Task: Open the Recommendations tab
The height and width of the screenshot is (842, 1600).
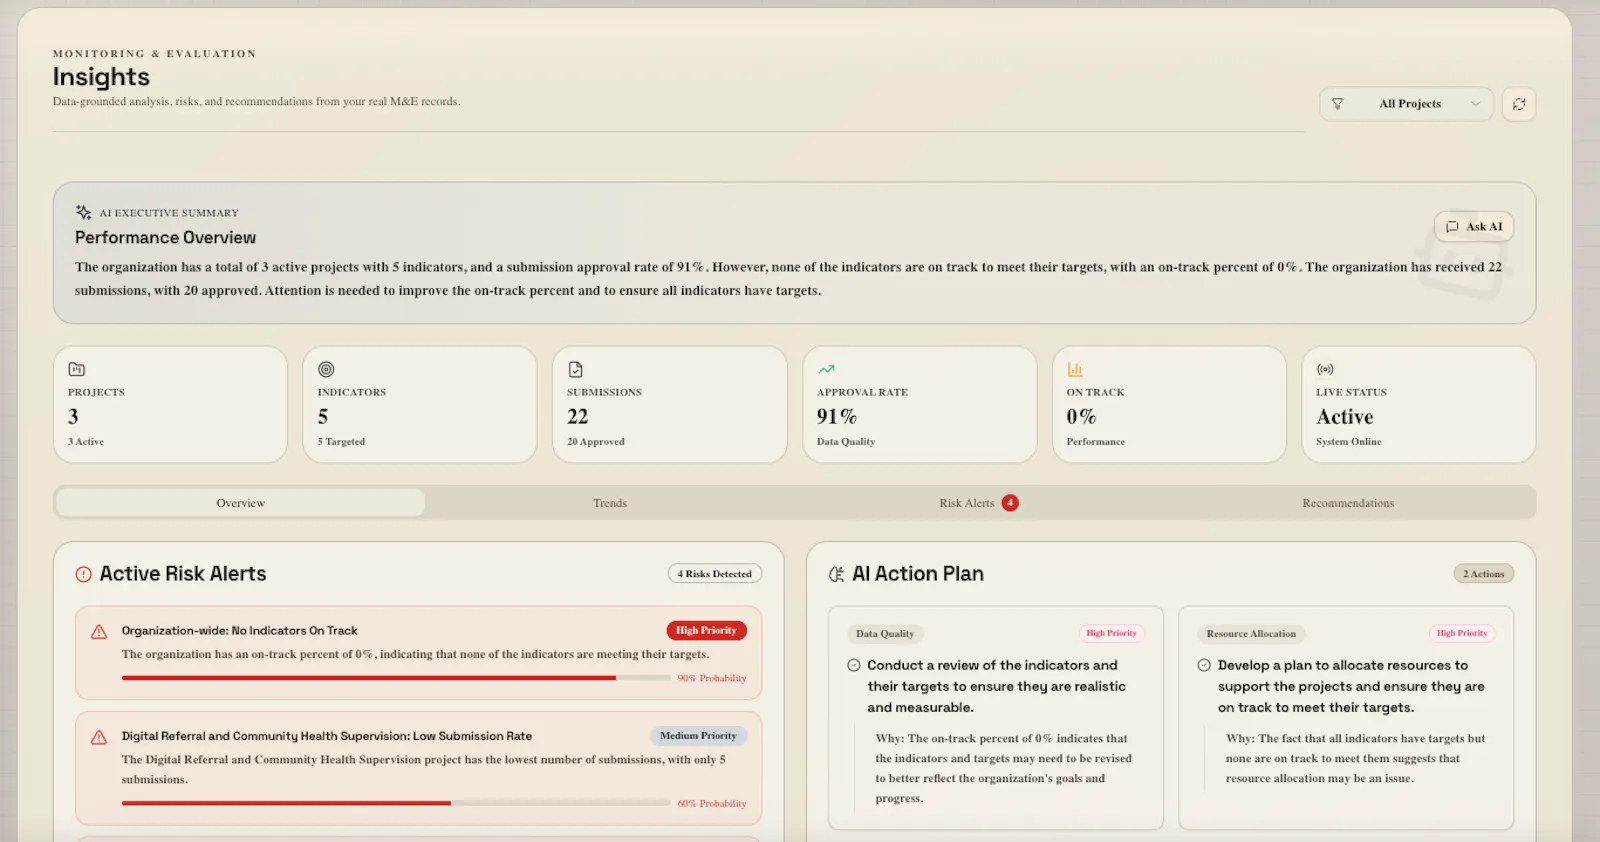Action: 1348,503
